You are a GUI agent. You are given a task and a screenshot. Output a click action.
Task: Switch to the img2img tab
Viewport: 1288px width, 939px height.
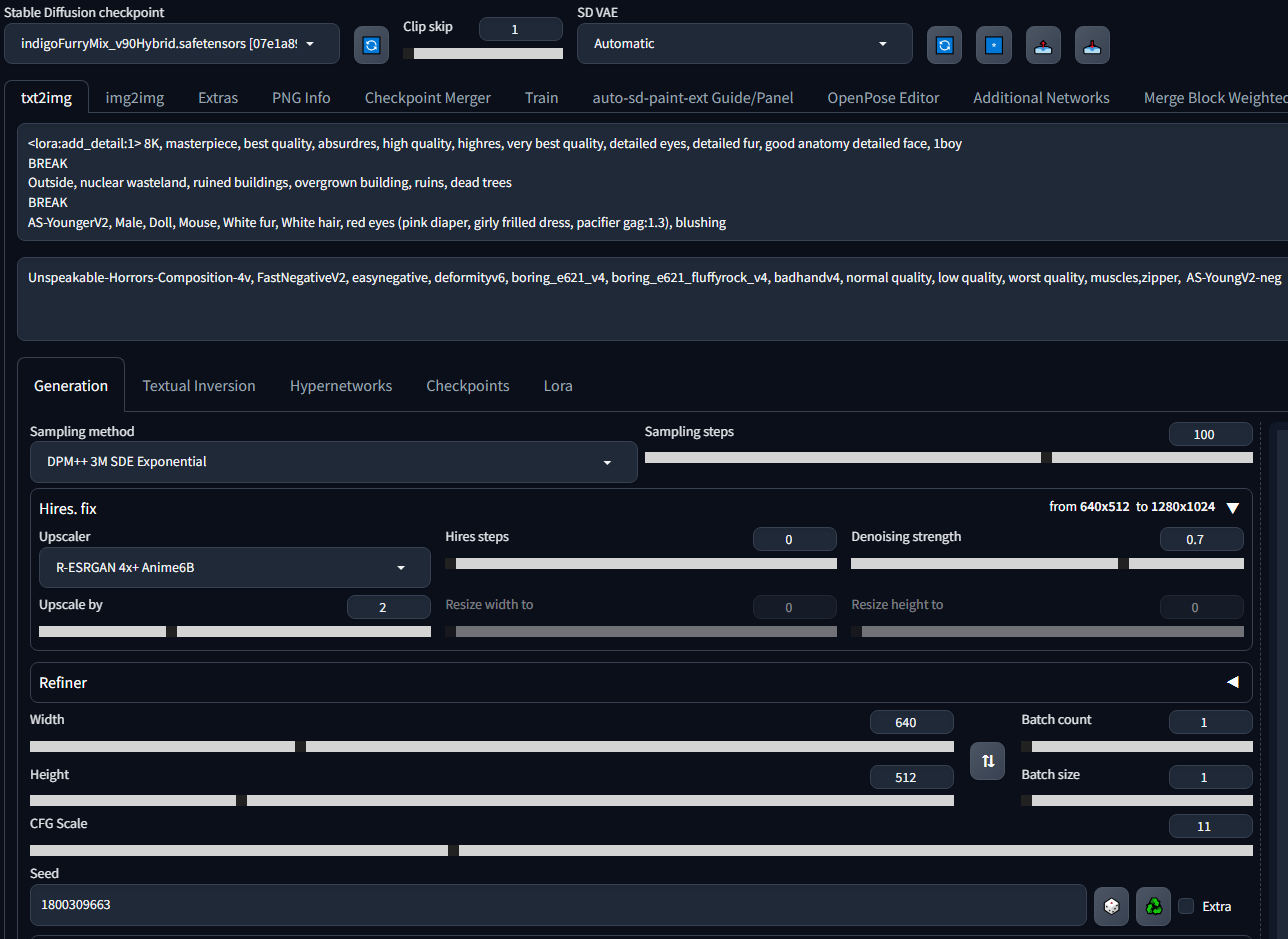pos(134,98)
